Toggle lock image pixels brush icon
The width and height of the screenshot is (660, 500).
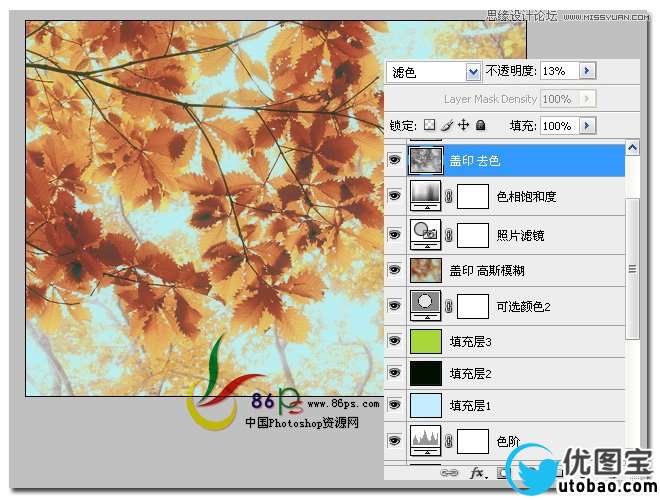click(x=447, y=125)
